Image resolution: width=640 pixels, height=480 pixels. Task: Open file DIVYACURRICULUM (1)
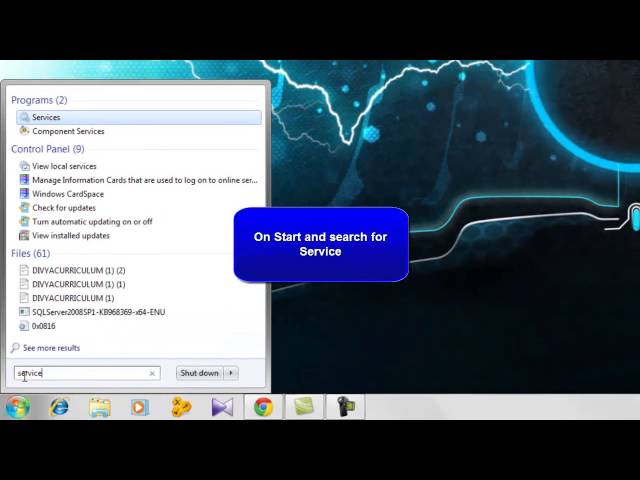click(x=73, y=298)
